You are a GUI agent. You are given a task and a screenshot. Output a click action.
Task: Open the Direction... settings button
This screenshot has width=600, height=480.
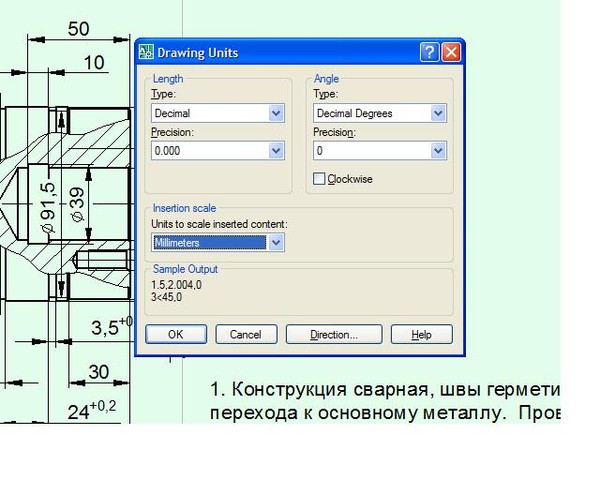tap(334, 334)
